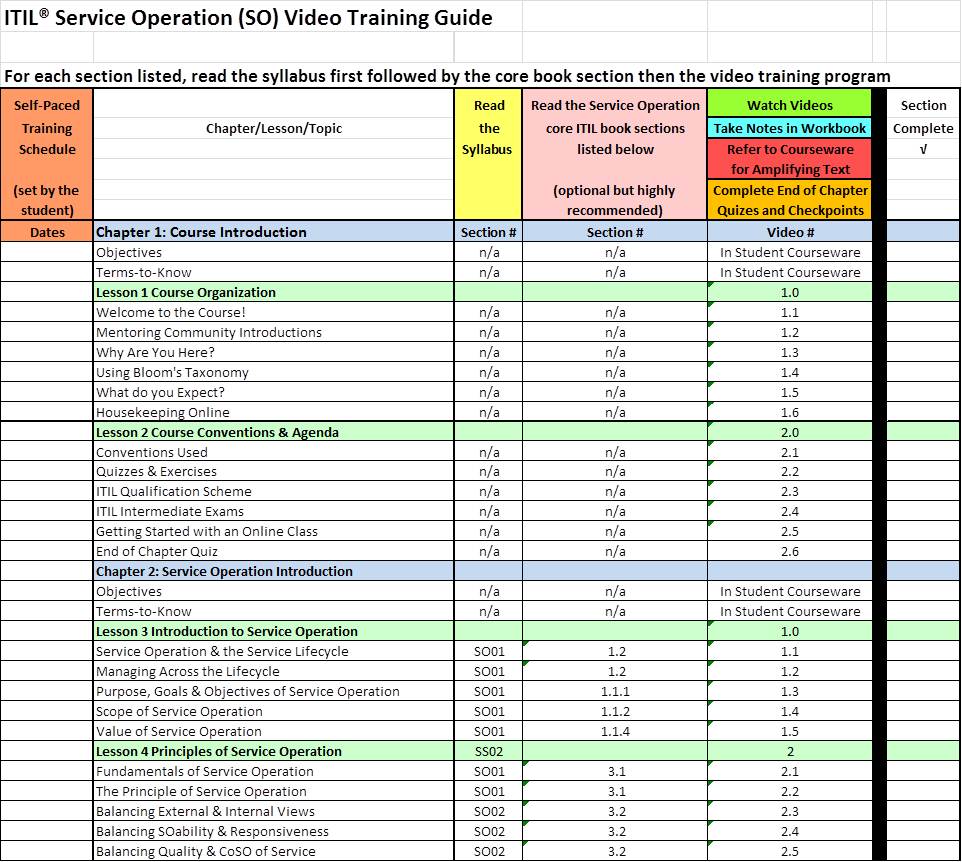Click the 'Lesson 1 Course Organization' cell
The width and height of the screenshot is (962, 862).
click(x=274, y=292)
